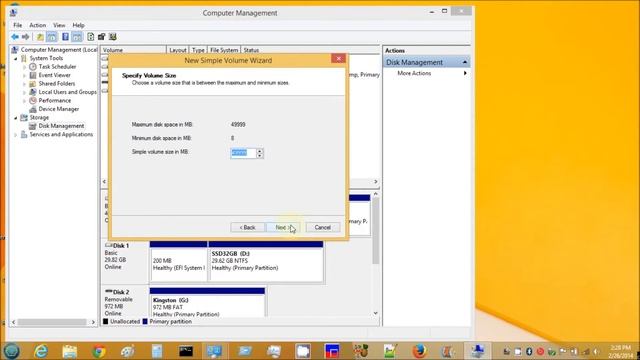This screenshot has height=360, width=640.
Task: Collapse the Storage tree node
Action: [16, 118]
